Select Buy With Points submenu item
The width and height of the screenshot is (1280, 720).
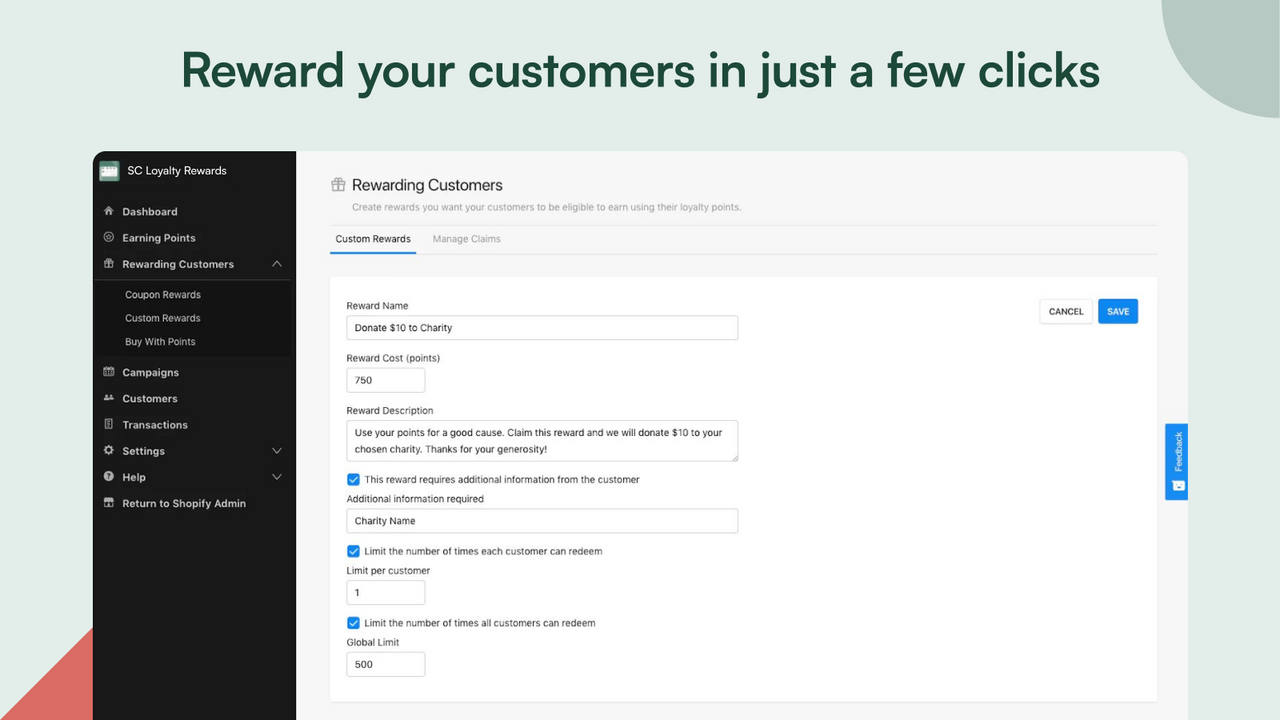160,342
